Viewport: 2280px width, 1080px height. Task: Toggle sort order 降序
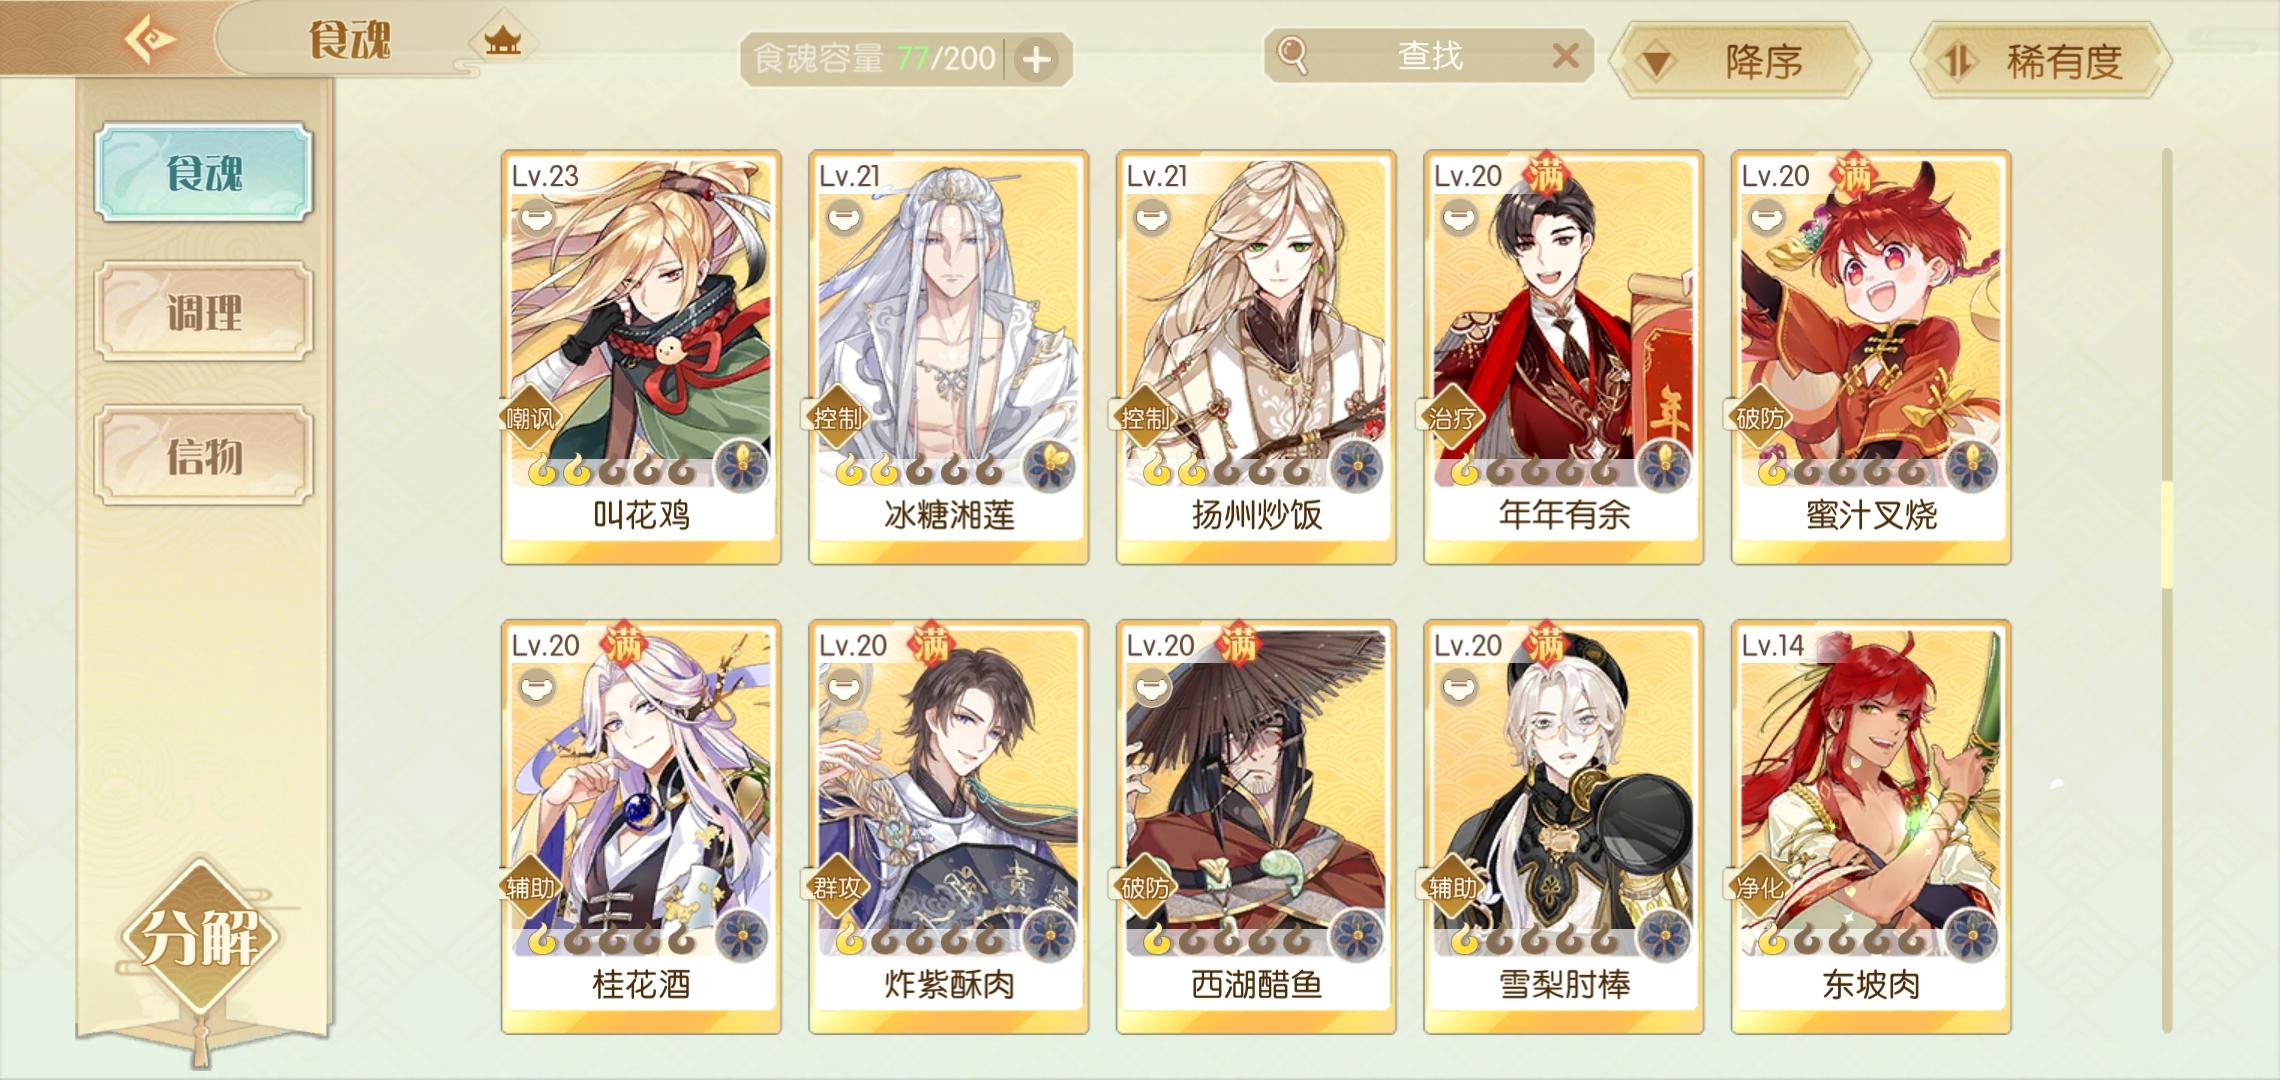coord(1739,61)
